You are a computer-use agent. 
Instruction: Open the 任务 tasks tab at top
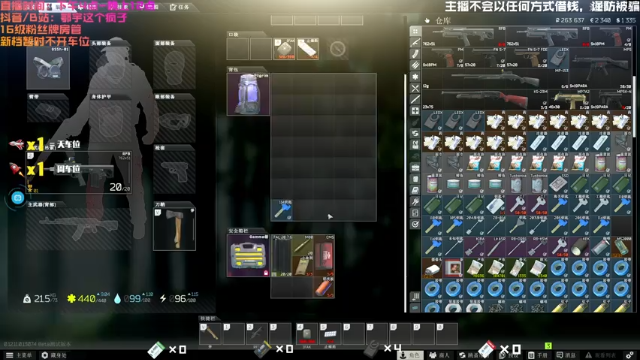coord(180,7)
